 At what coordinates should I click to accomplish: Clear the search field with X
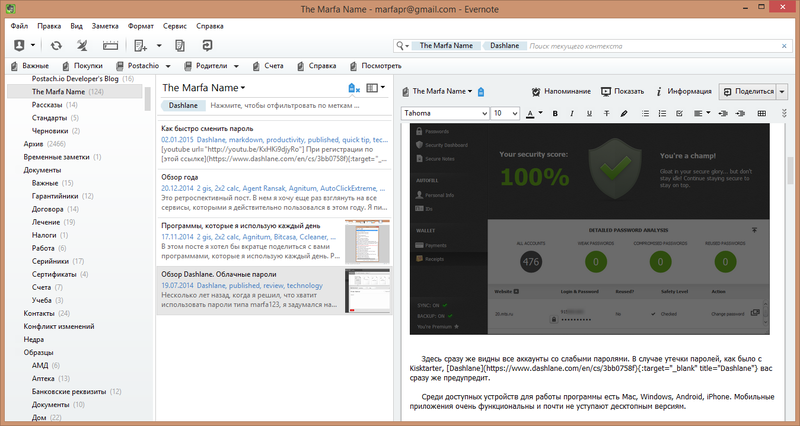click(784, 46)
